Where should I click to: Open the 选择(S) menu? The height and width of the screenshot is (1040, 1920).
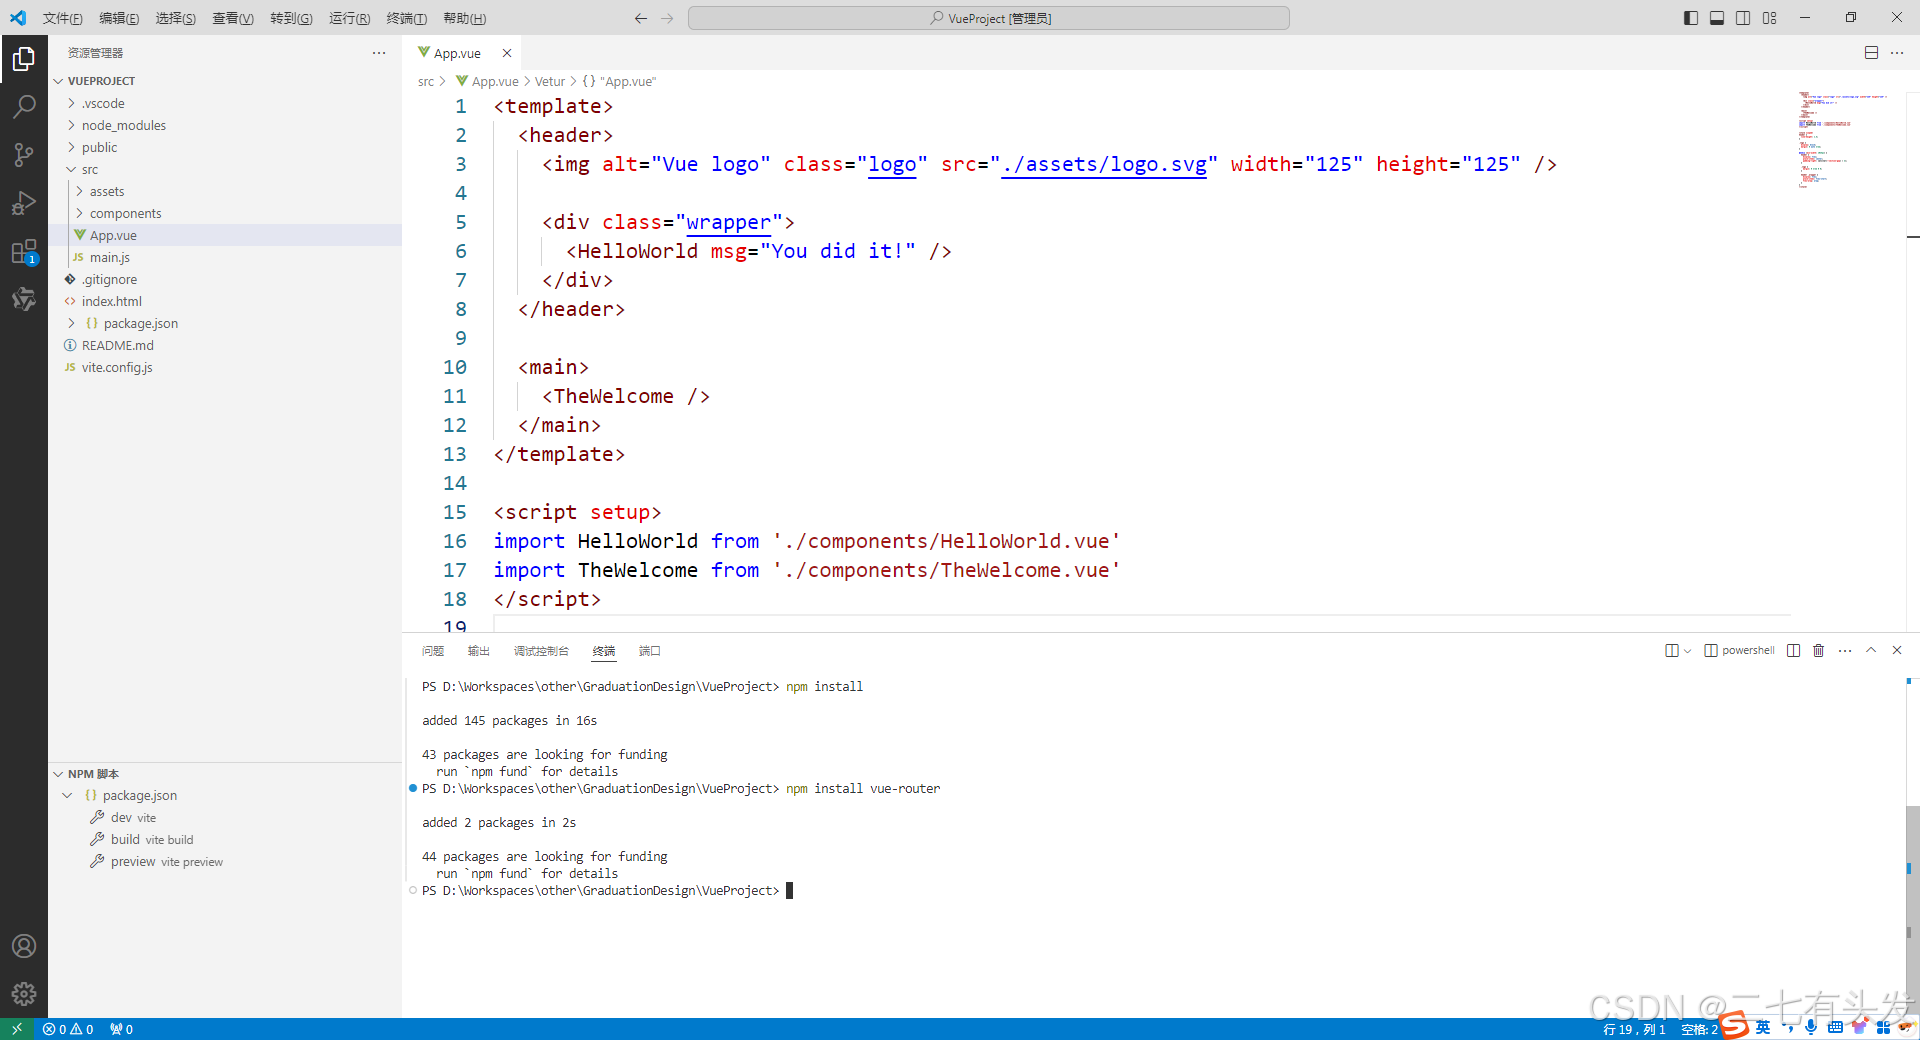pyautogui.click(x=176, y=18)
